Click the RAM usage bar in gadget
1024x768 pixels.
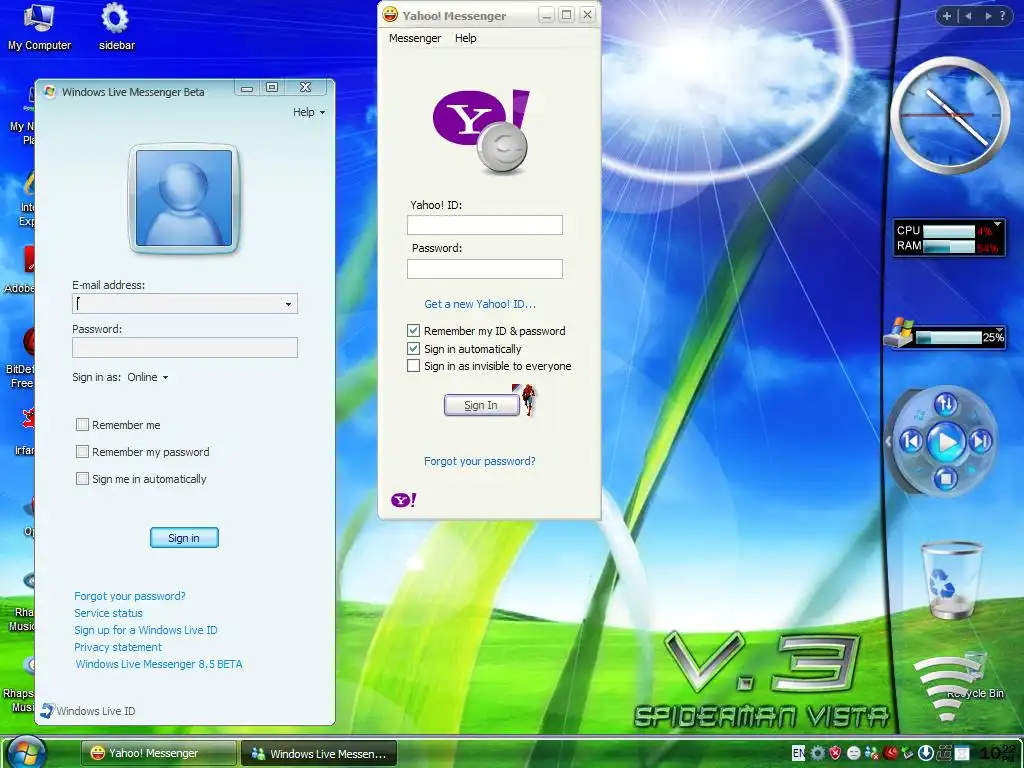(949, 246)
